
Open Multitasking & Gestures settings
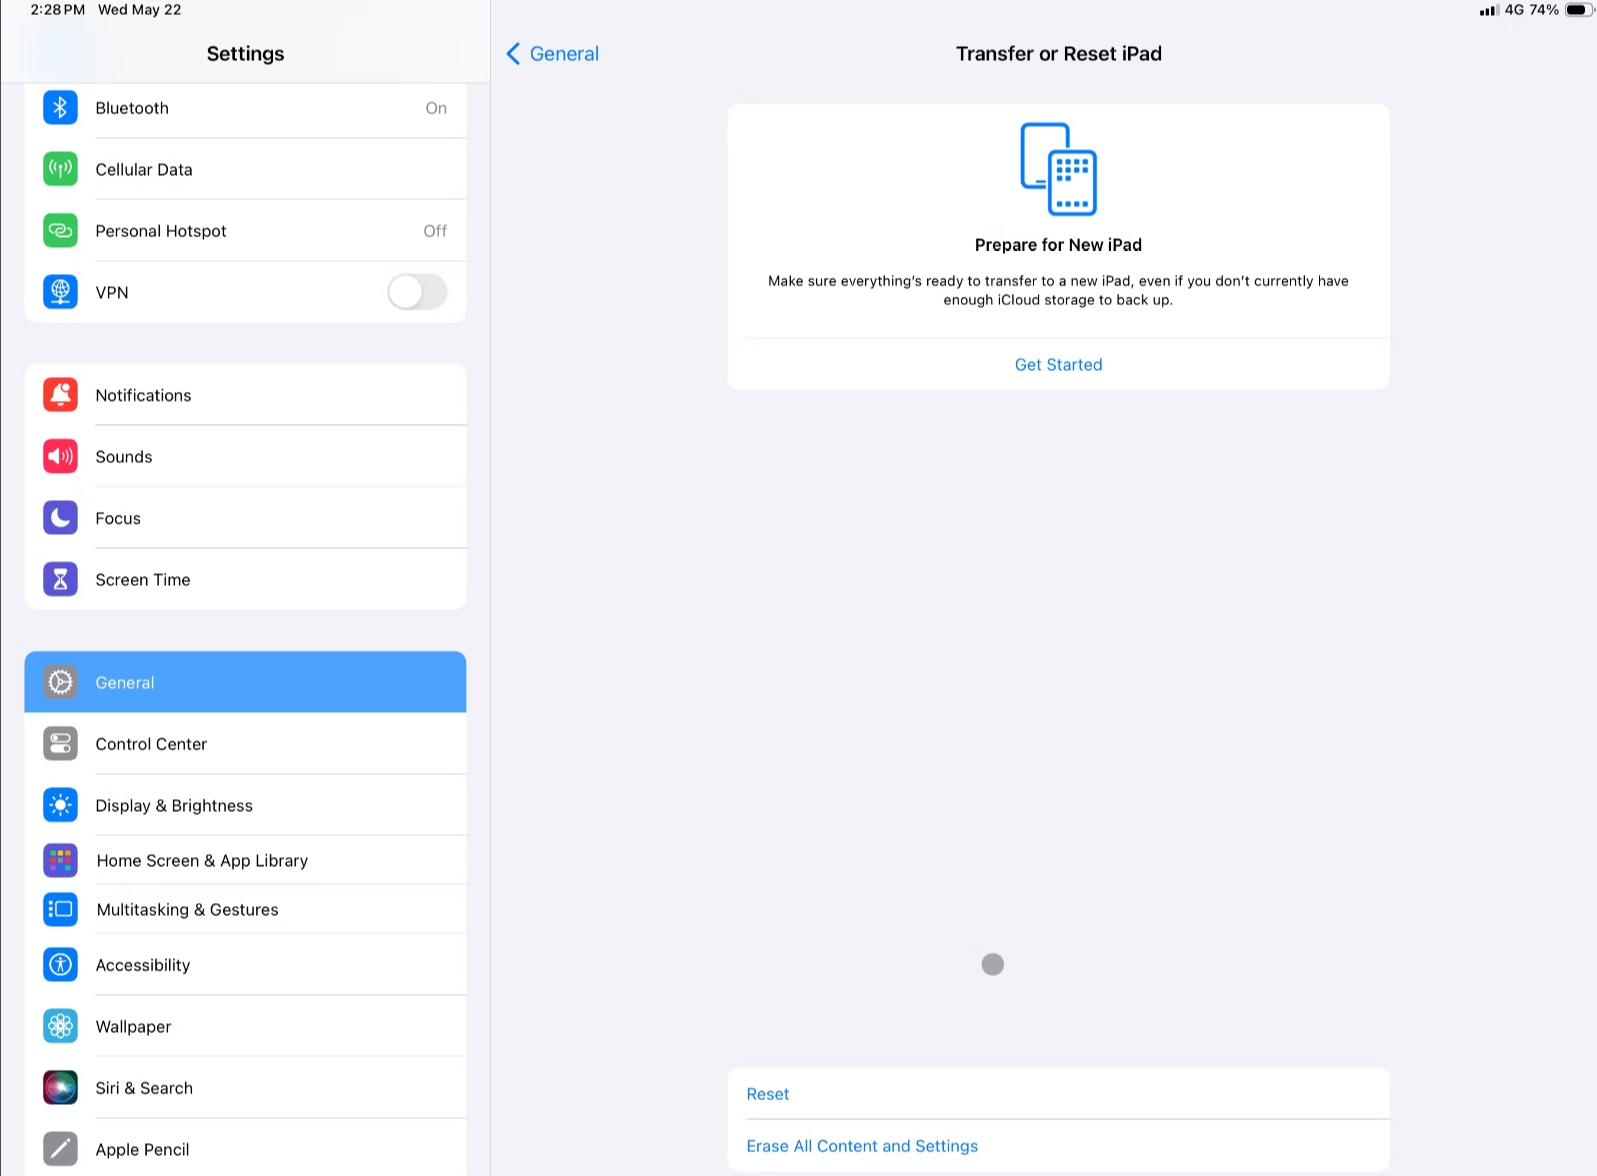coord(245,909)
